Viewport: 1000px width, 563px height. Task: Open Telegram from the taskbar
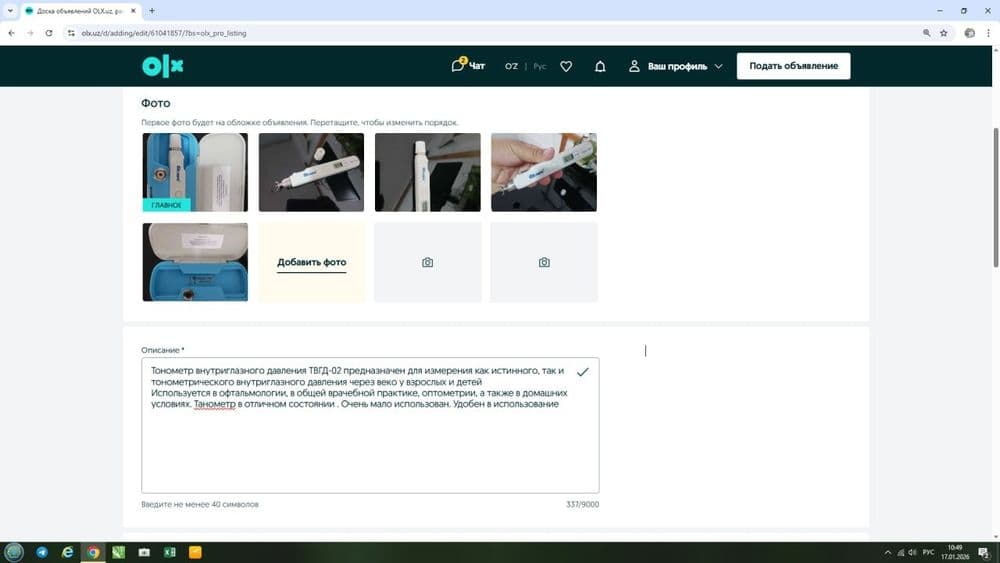coord(42,552)
